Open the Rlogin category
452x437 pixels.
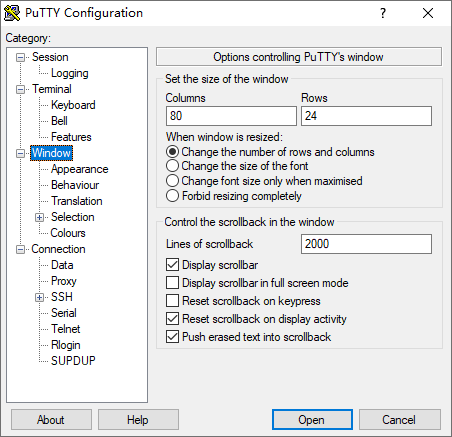point(66,345)
